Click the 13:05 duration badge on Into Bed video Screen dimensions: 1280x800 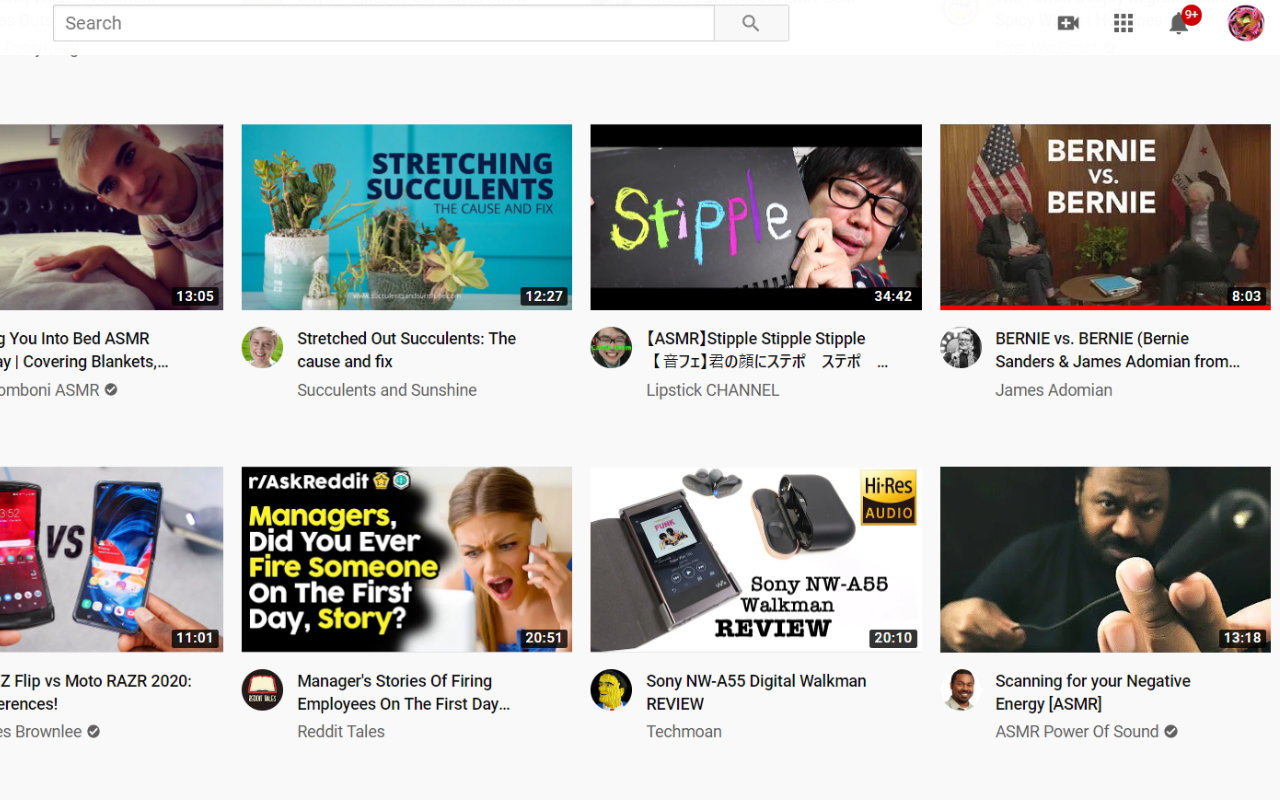click(195, 296)
